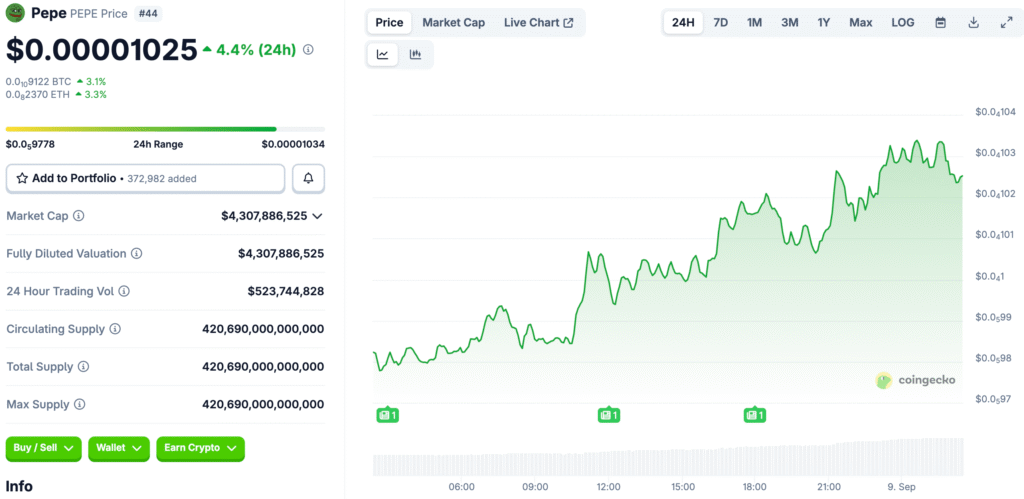Open the calendar date range picker
Image resolution: width=1024 pixels, height=499 pixels.
tap(940, 23)
